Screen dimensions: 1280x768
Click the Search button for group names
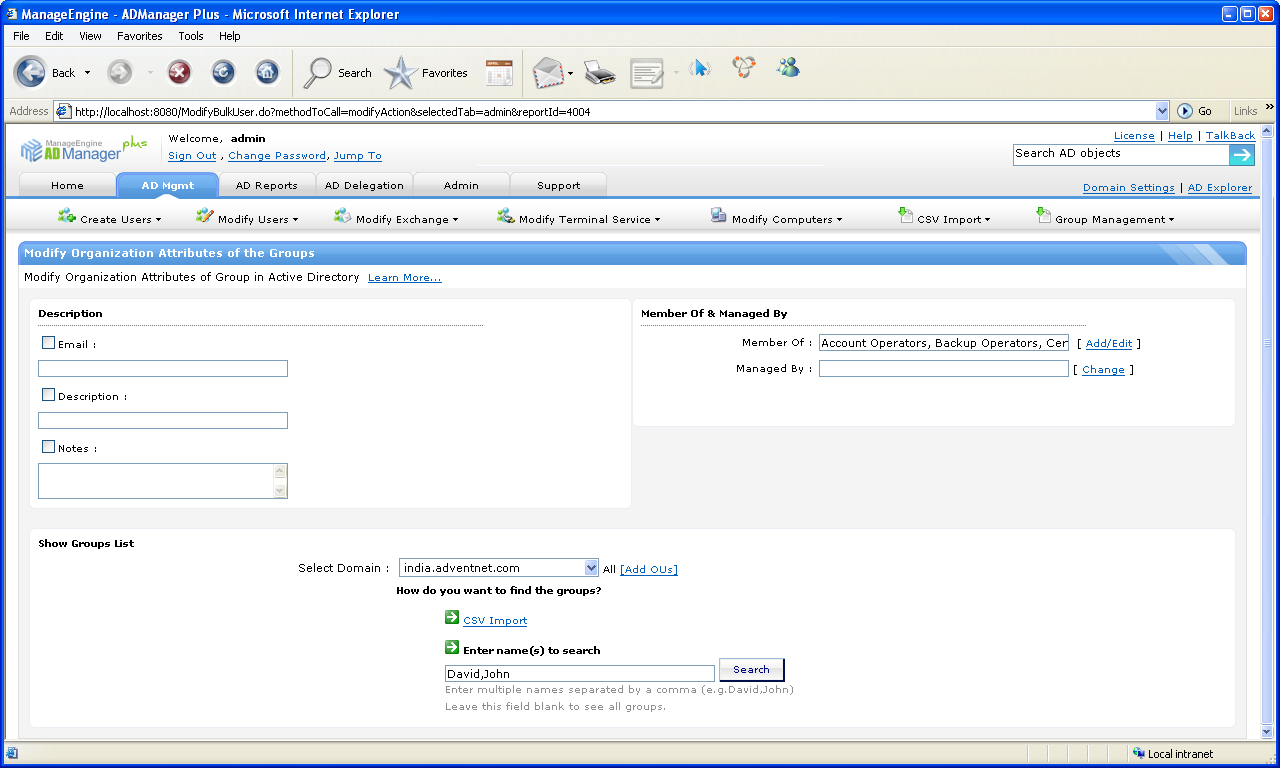point(751,670)
